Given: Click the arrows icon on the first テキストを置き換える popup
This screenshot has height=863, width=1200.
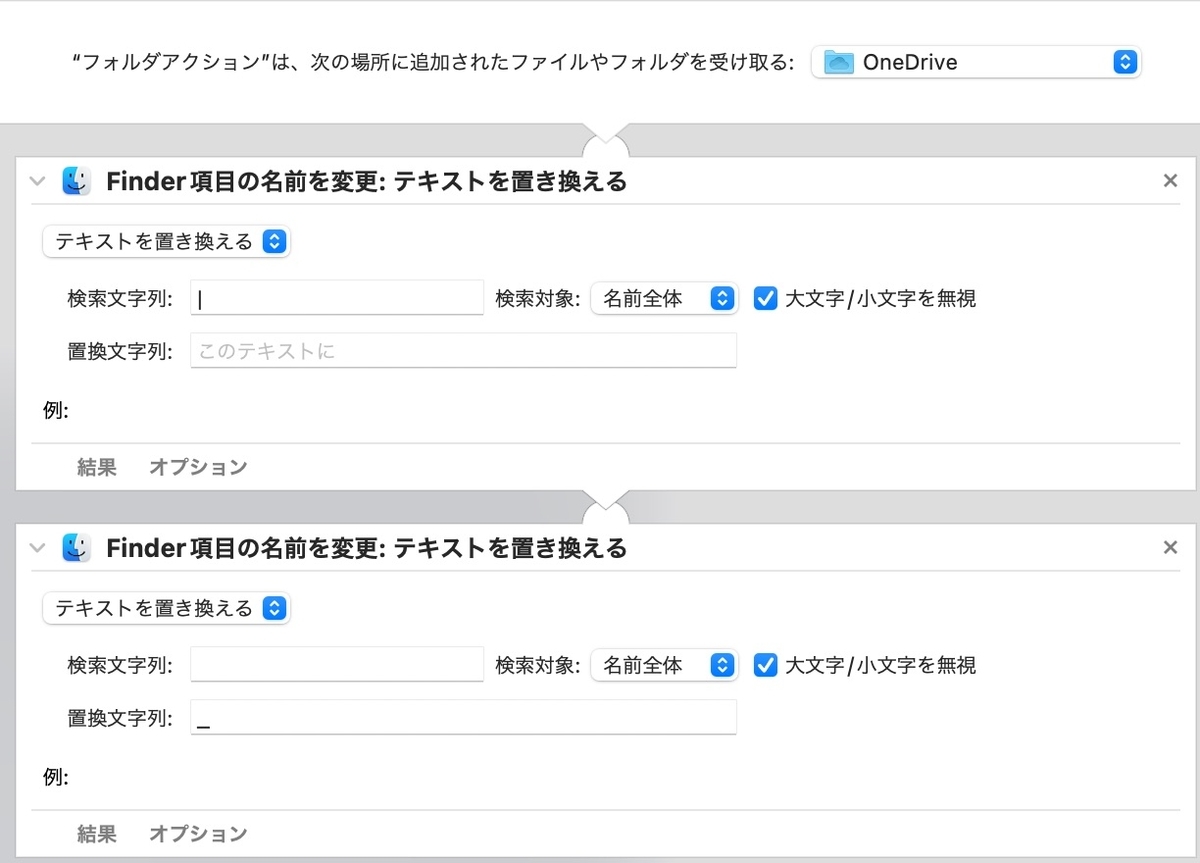Looking at the screenshot, I should click(274, 240).
